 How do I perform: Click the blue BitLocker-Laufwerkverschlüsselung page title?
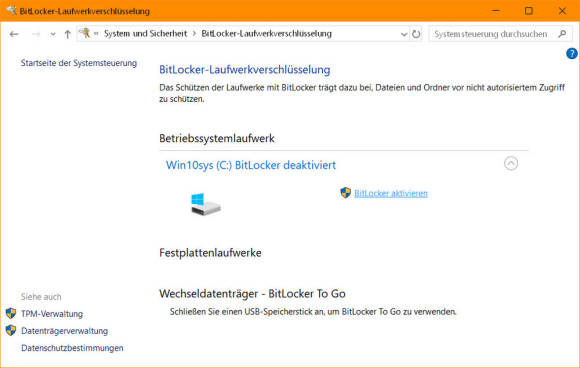tap(245, 70)
